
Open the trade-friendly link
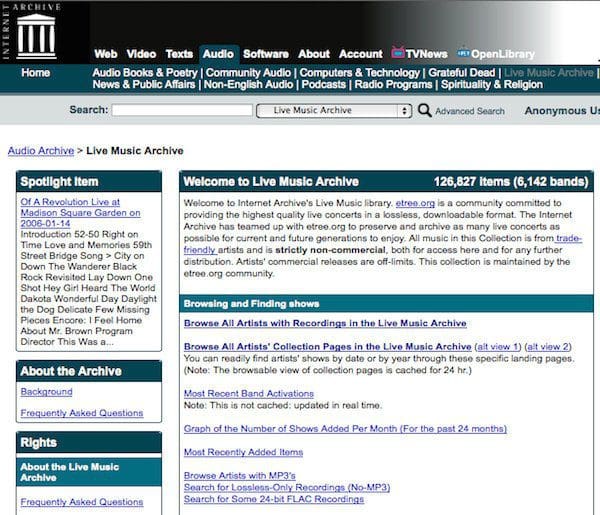[569, 238]
